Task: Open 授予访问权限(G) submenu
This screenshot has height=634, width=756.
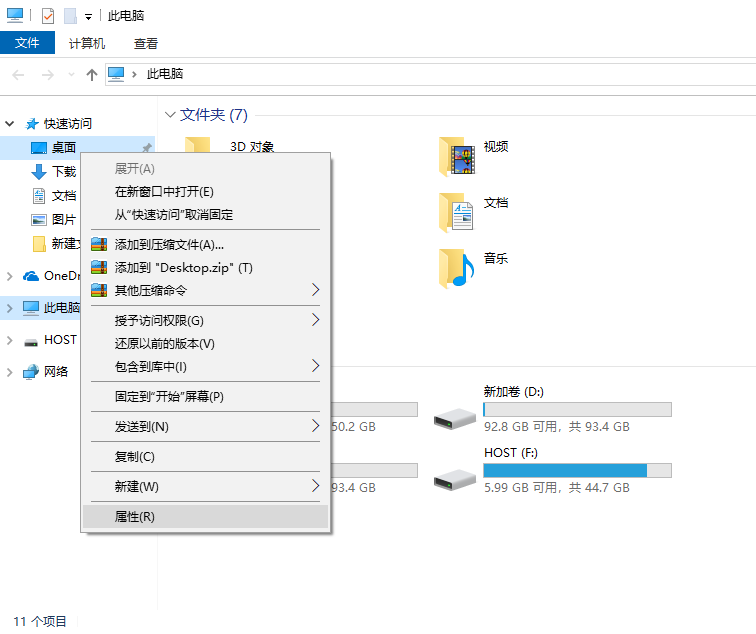Action: pyautogui.click(x=205, y=321)
